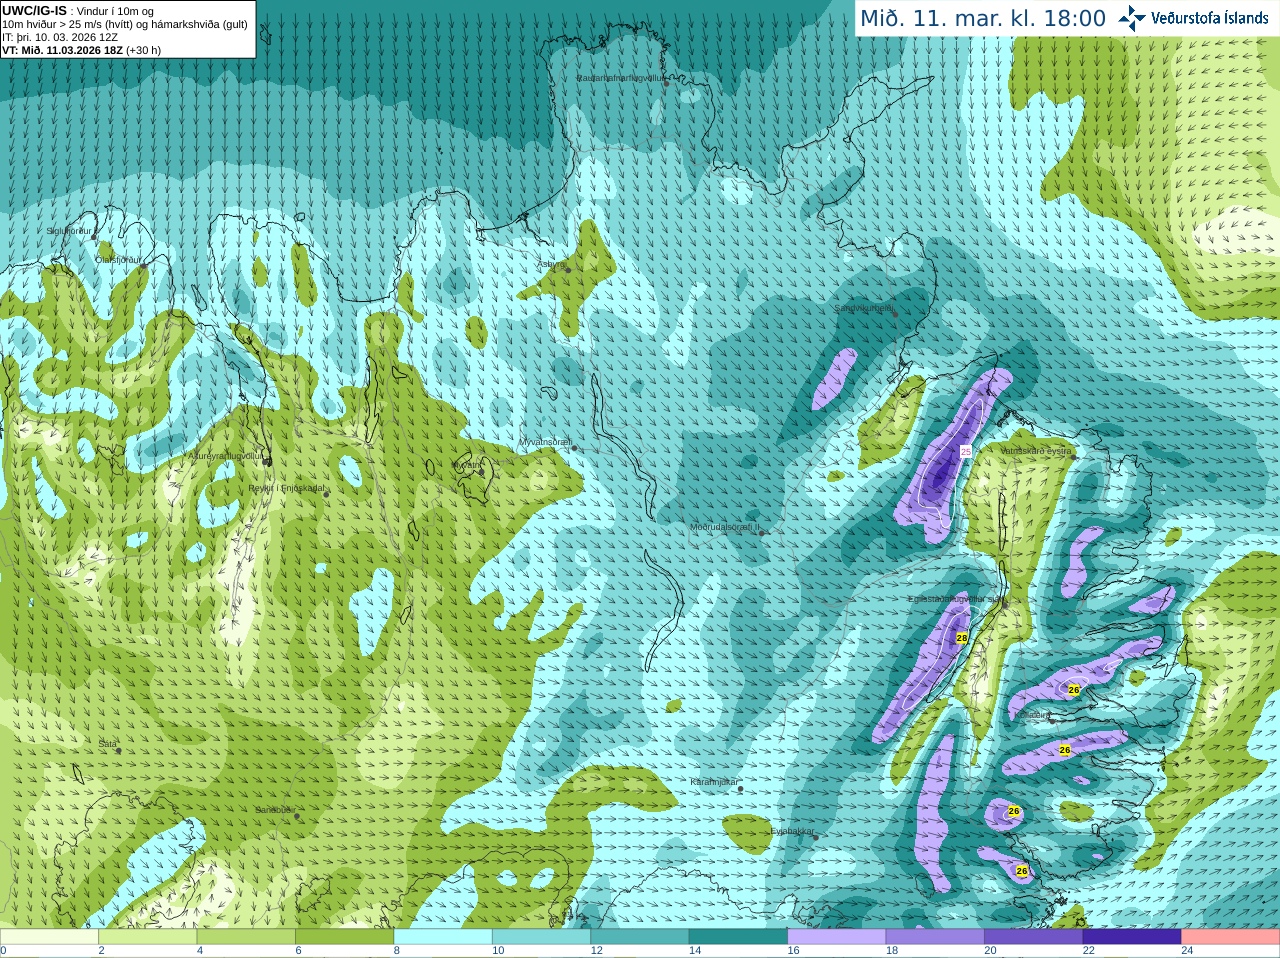Click the Veðurstofa Íslands name text
The height and width of the screenshot is (958, 1280).
click(x=1210, y=18)
